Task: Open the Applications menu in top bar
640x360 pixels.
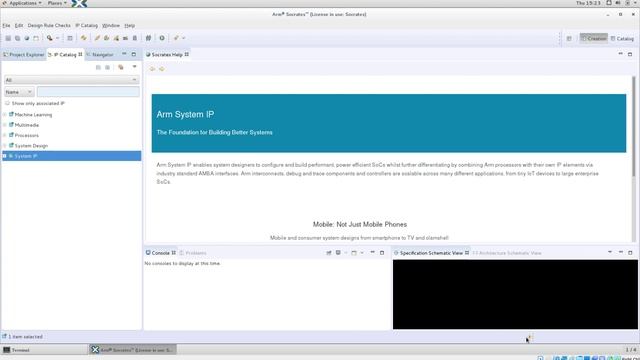Action: pyautogui.click(x=22, y=3)
